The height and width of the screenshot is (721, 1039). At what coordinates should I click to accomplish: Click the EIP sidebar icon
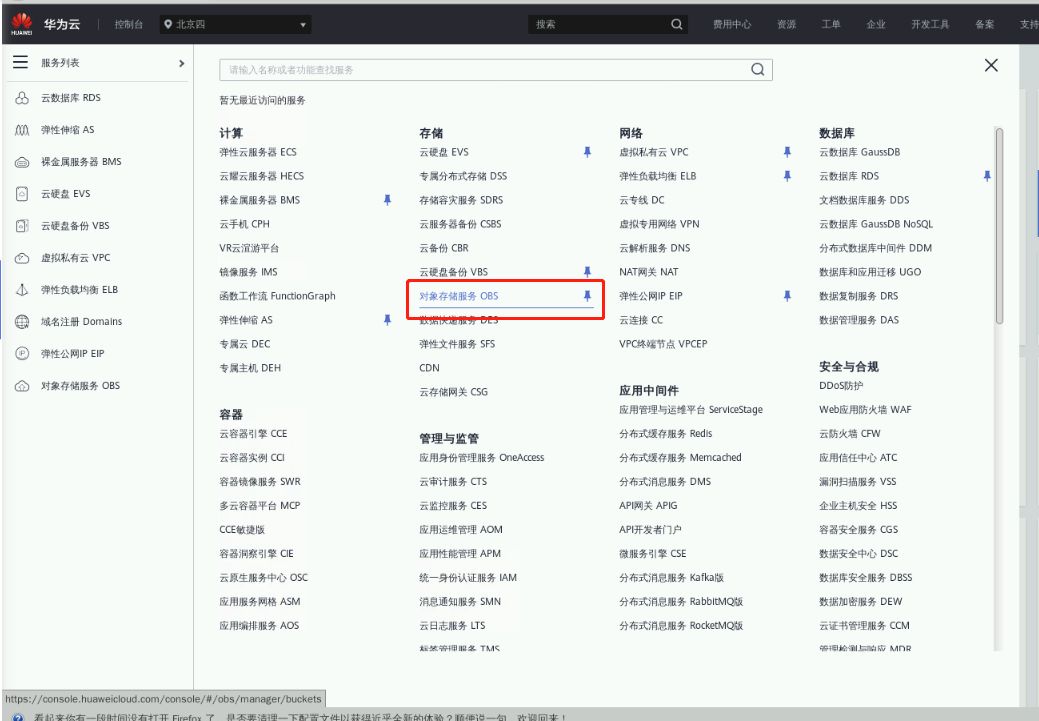[x=22, y=353]
